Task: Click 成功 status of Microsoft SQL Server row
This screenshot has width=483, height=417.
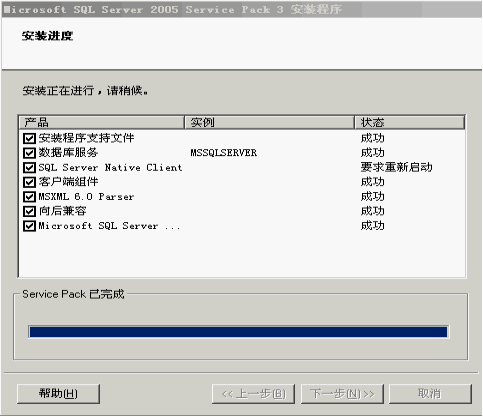Action: pyautogui.click(x=373, y=226)
